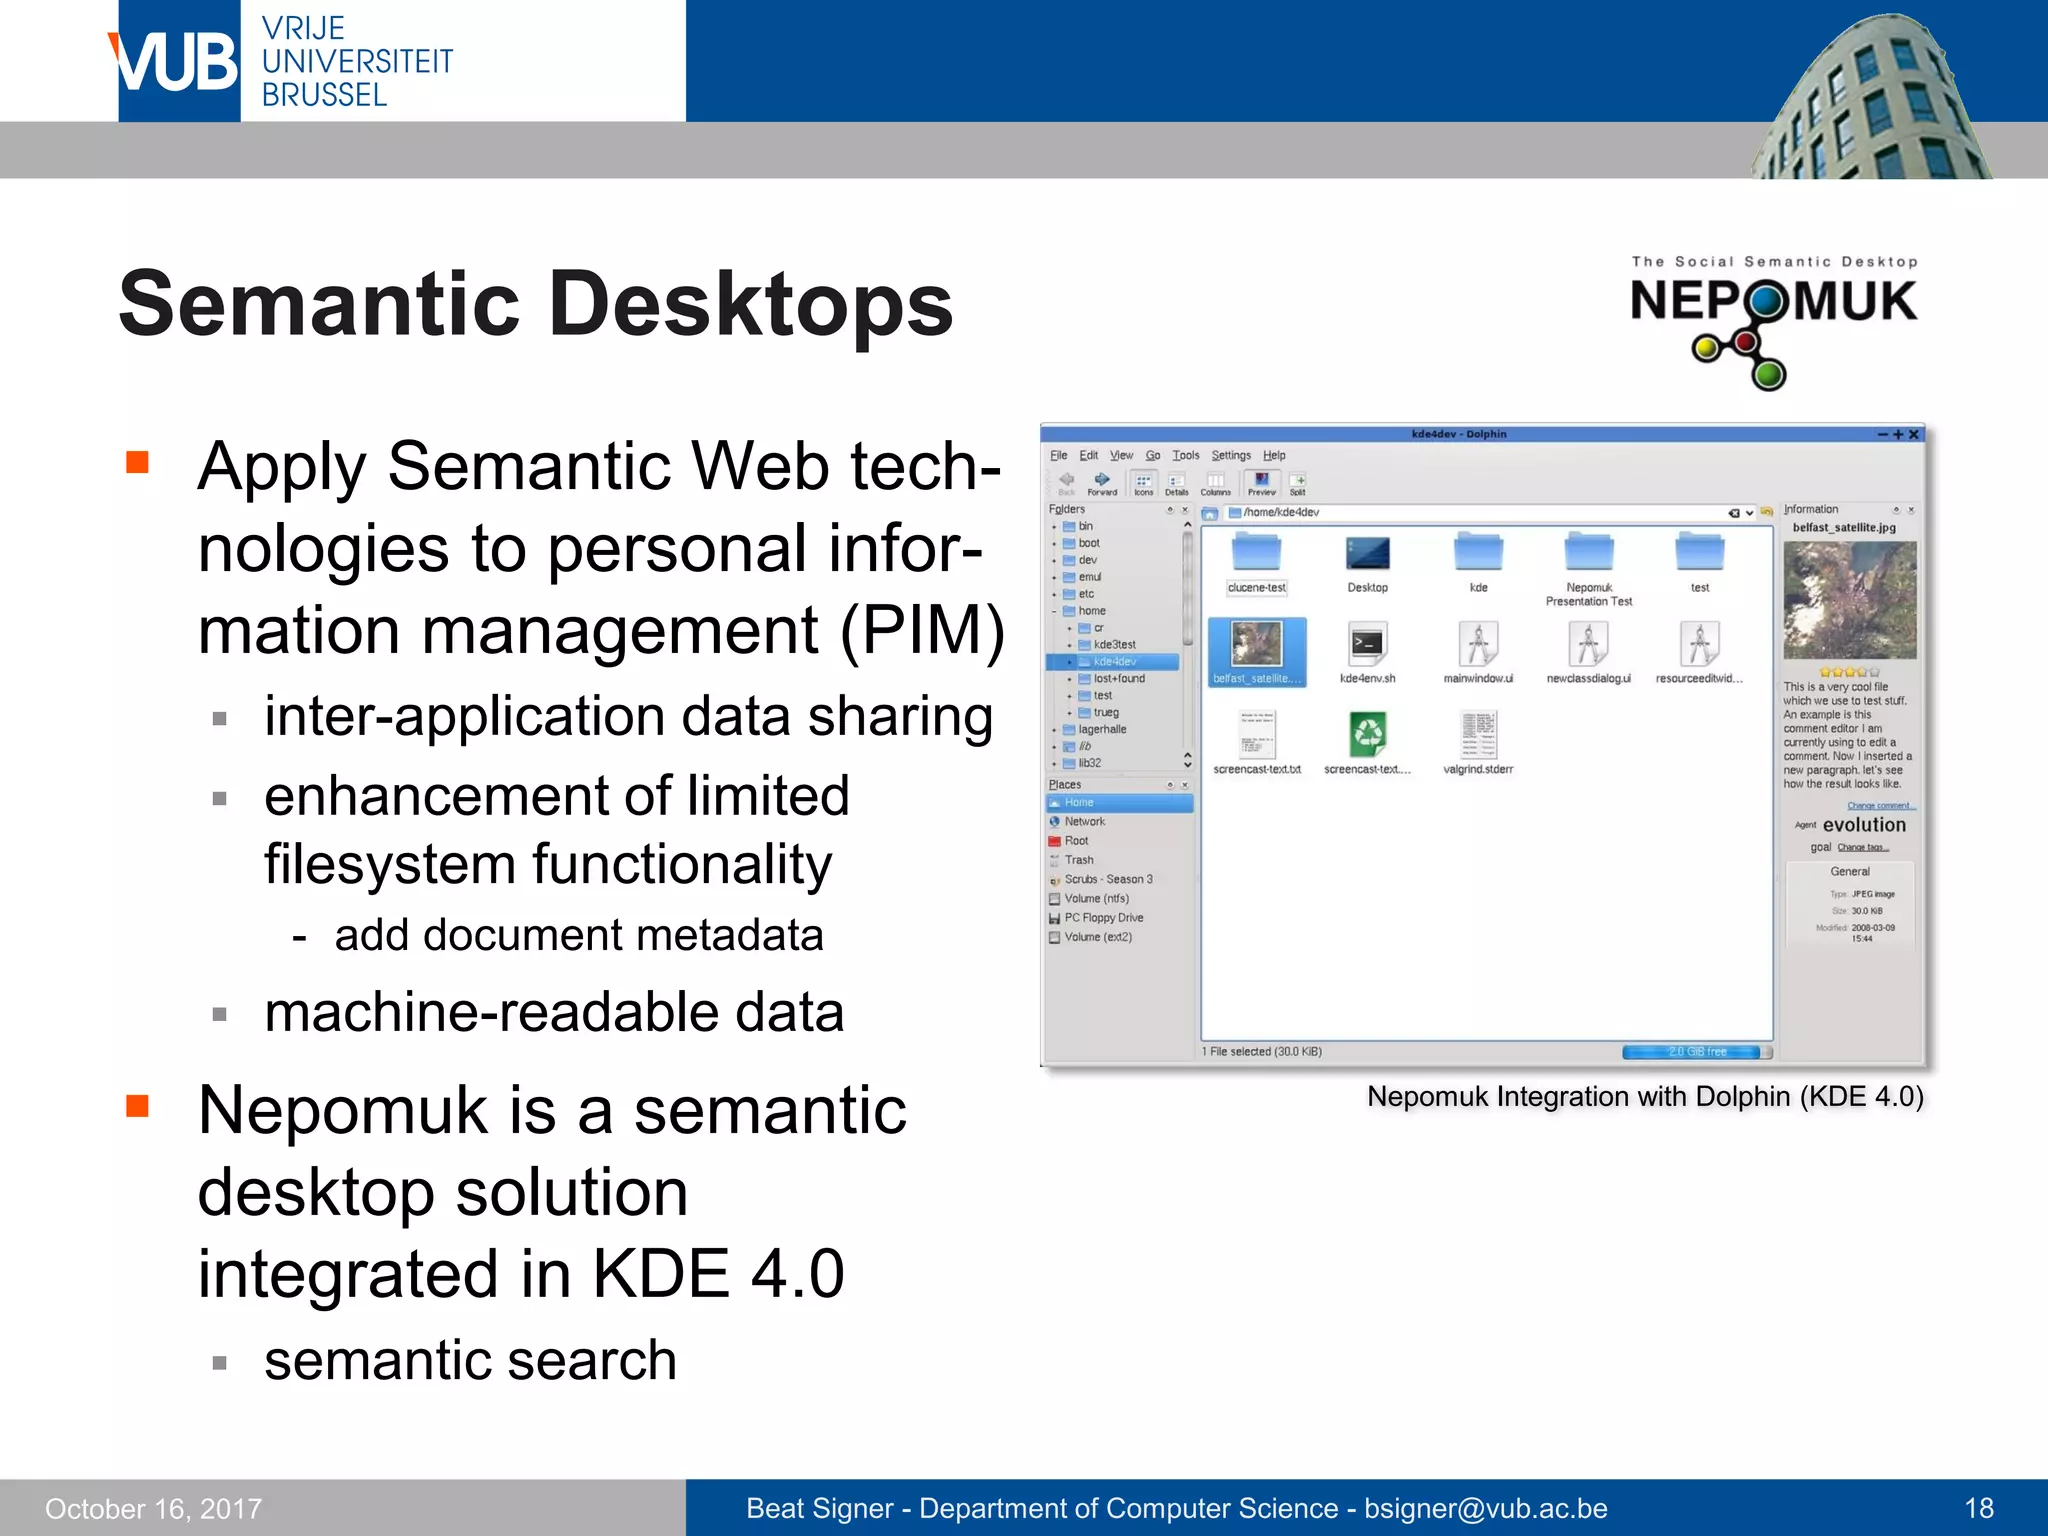Select Home in Places panel
The image size is (2048, 1536).
1119,803
